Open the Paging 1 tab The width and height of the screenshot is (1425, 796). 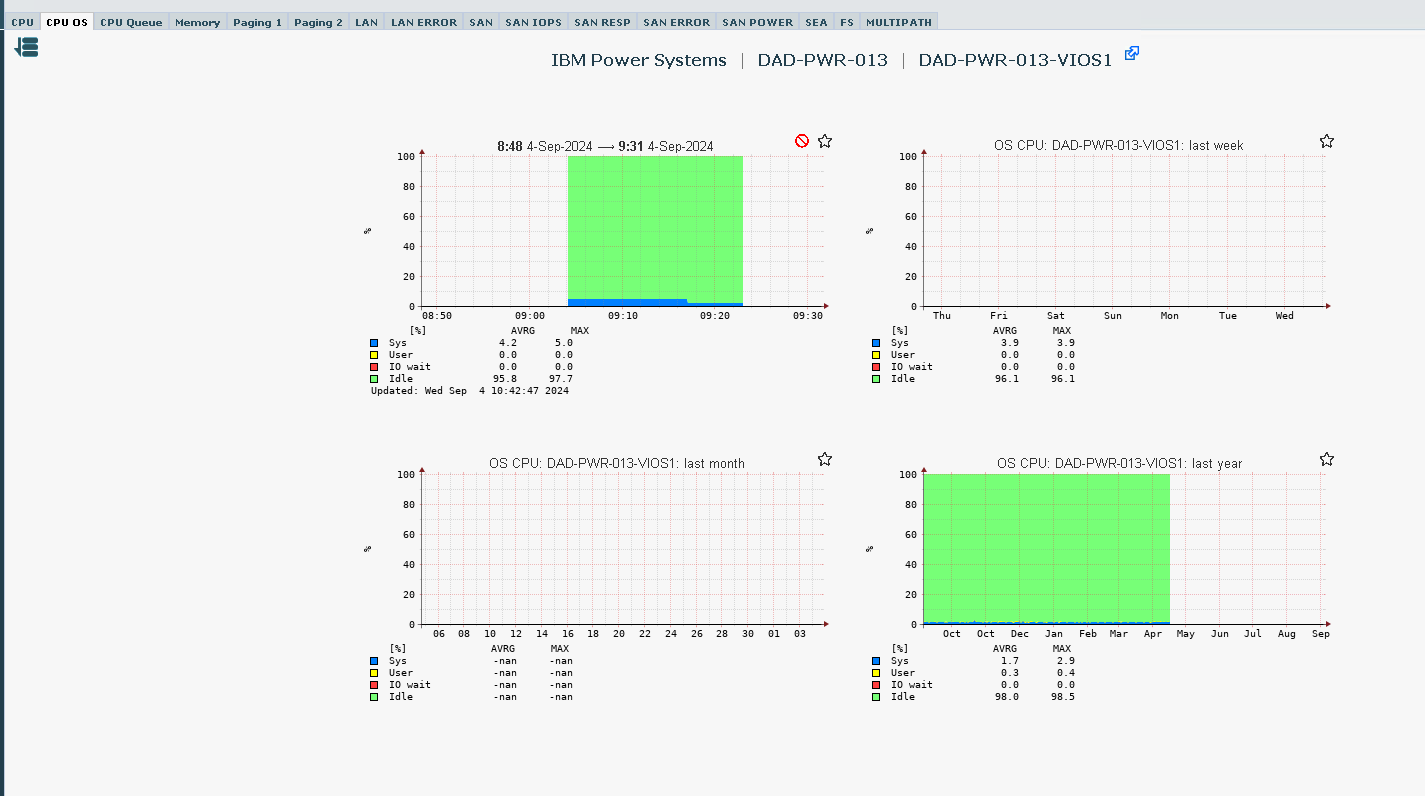(x=258, y=22)
